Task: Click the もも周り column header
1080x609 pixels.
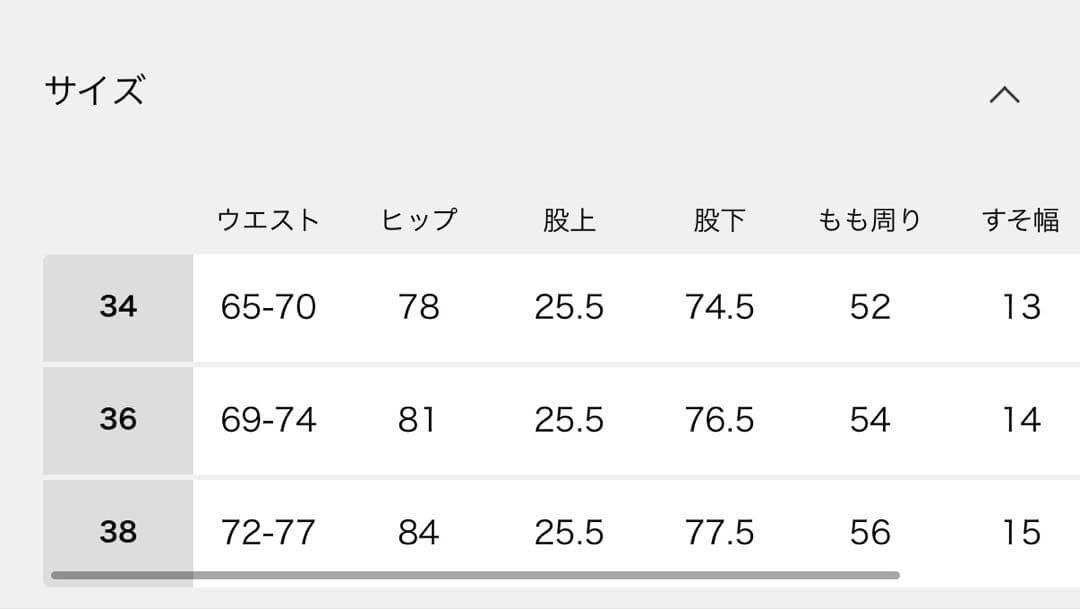Action: (x=869, y=220)
